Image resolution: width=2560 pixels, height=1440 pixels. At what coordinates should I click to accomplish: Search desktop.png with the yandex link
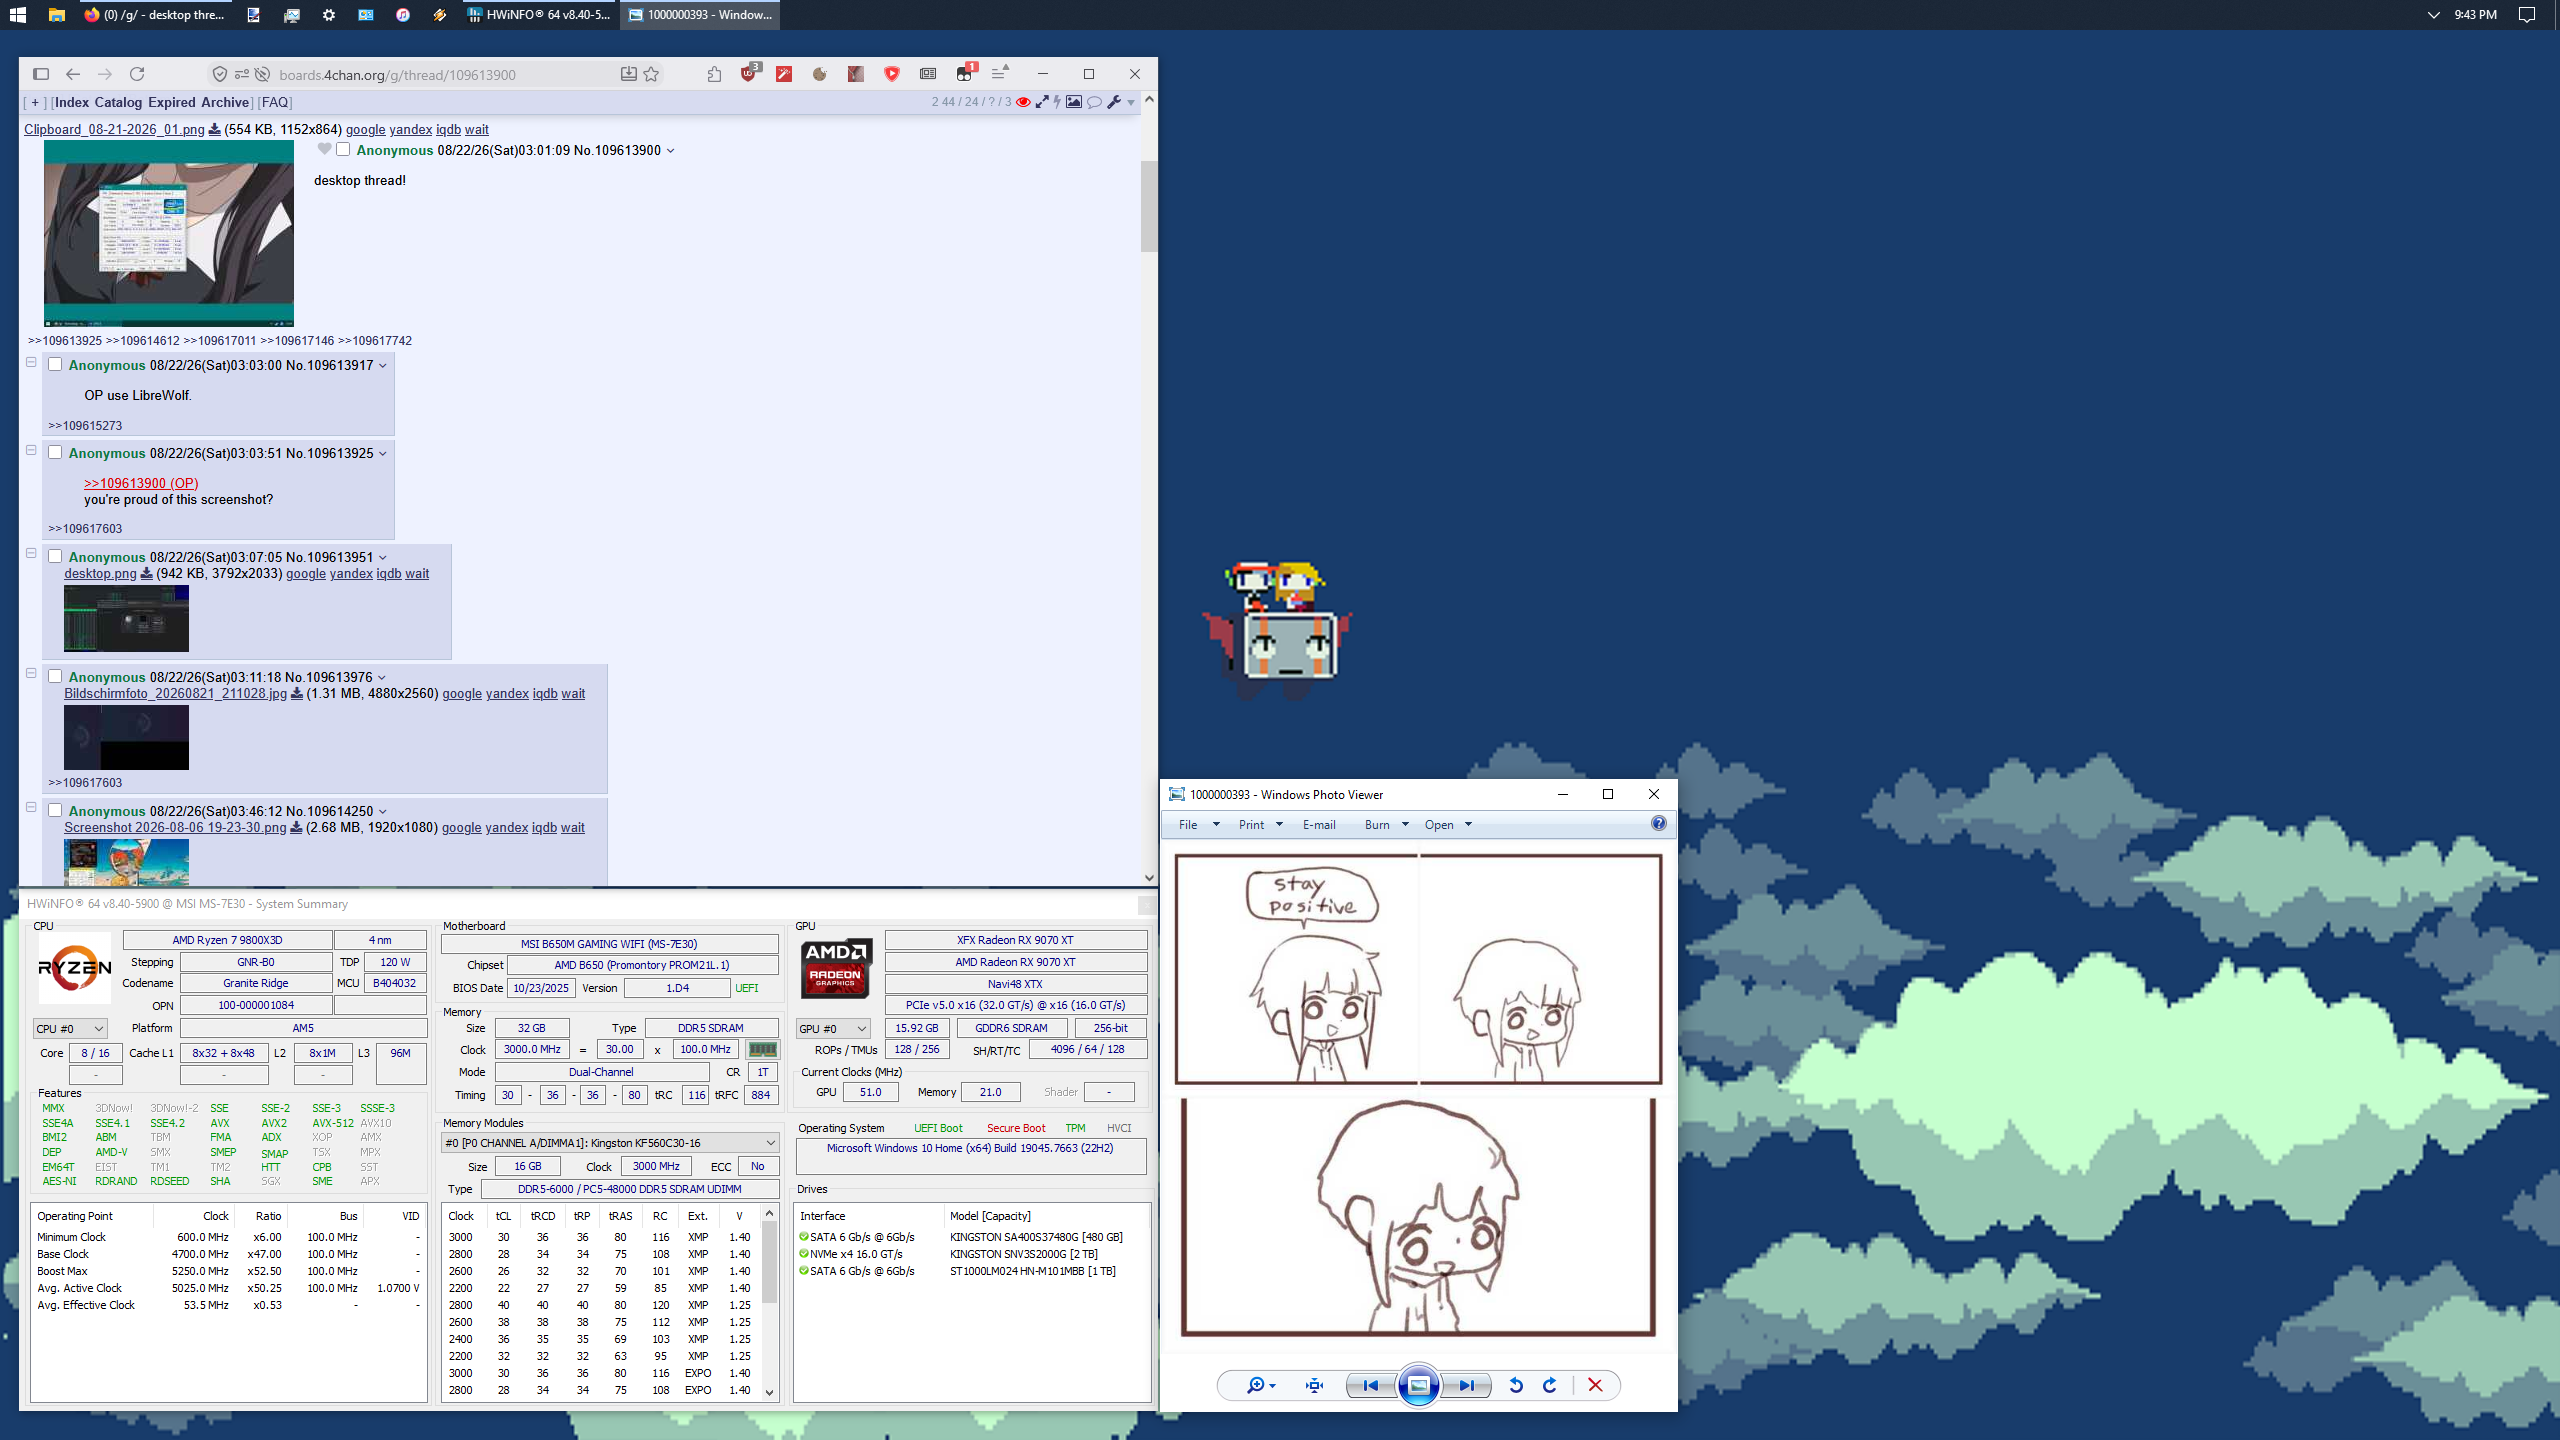tap(351, 574)
